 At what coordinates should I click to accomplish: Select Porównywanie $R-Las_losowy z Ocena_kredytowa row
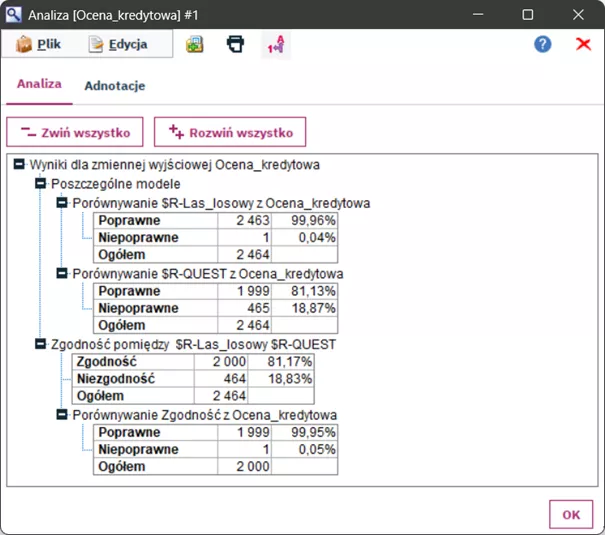point(221,203)
